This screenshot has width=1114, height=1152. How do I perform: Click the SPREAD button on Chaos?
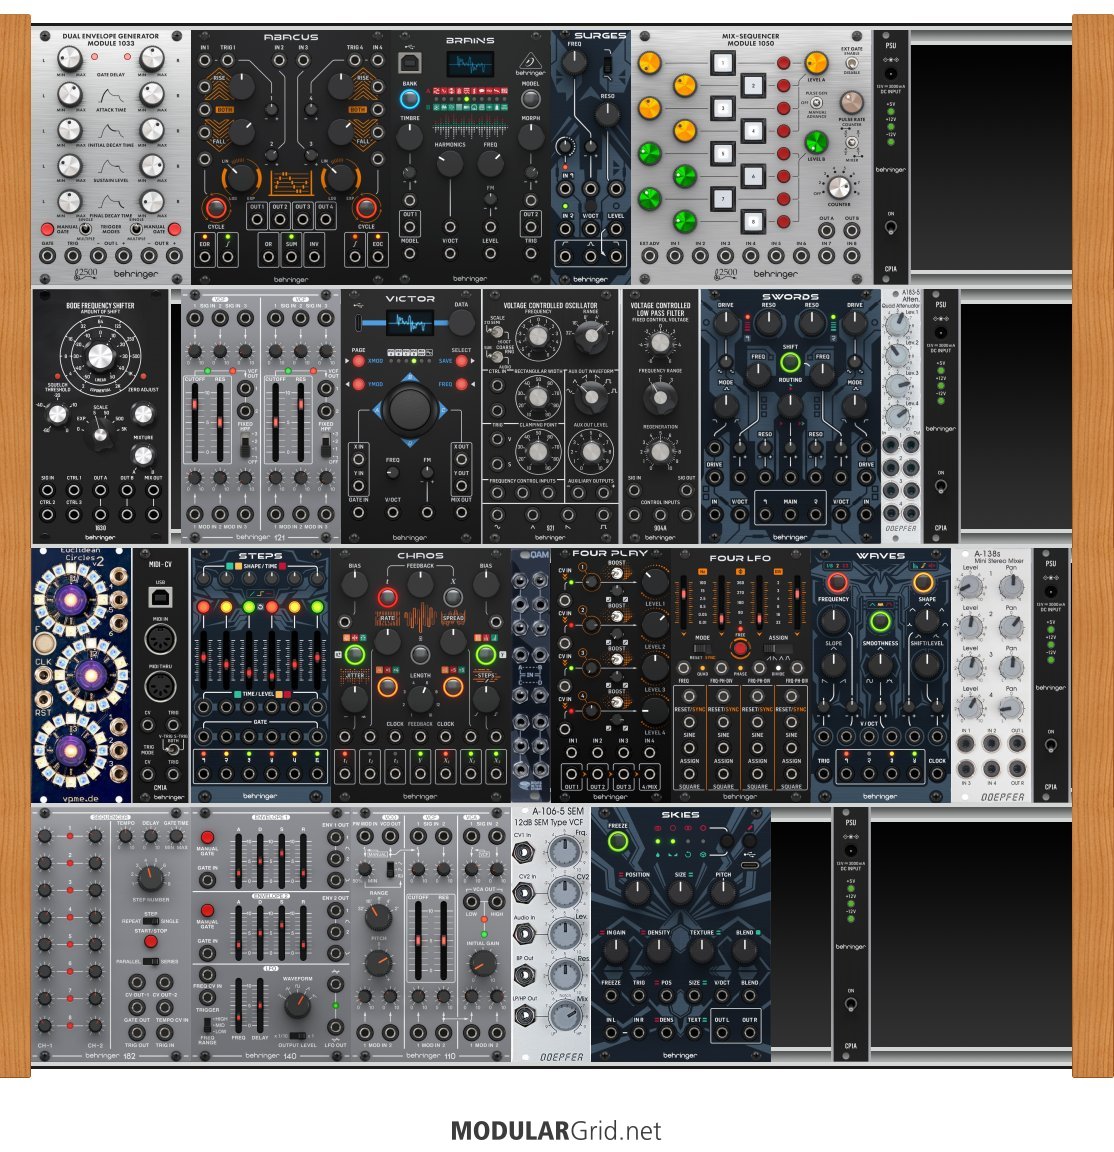(x=453, y=596)
